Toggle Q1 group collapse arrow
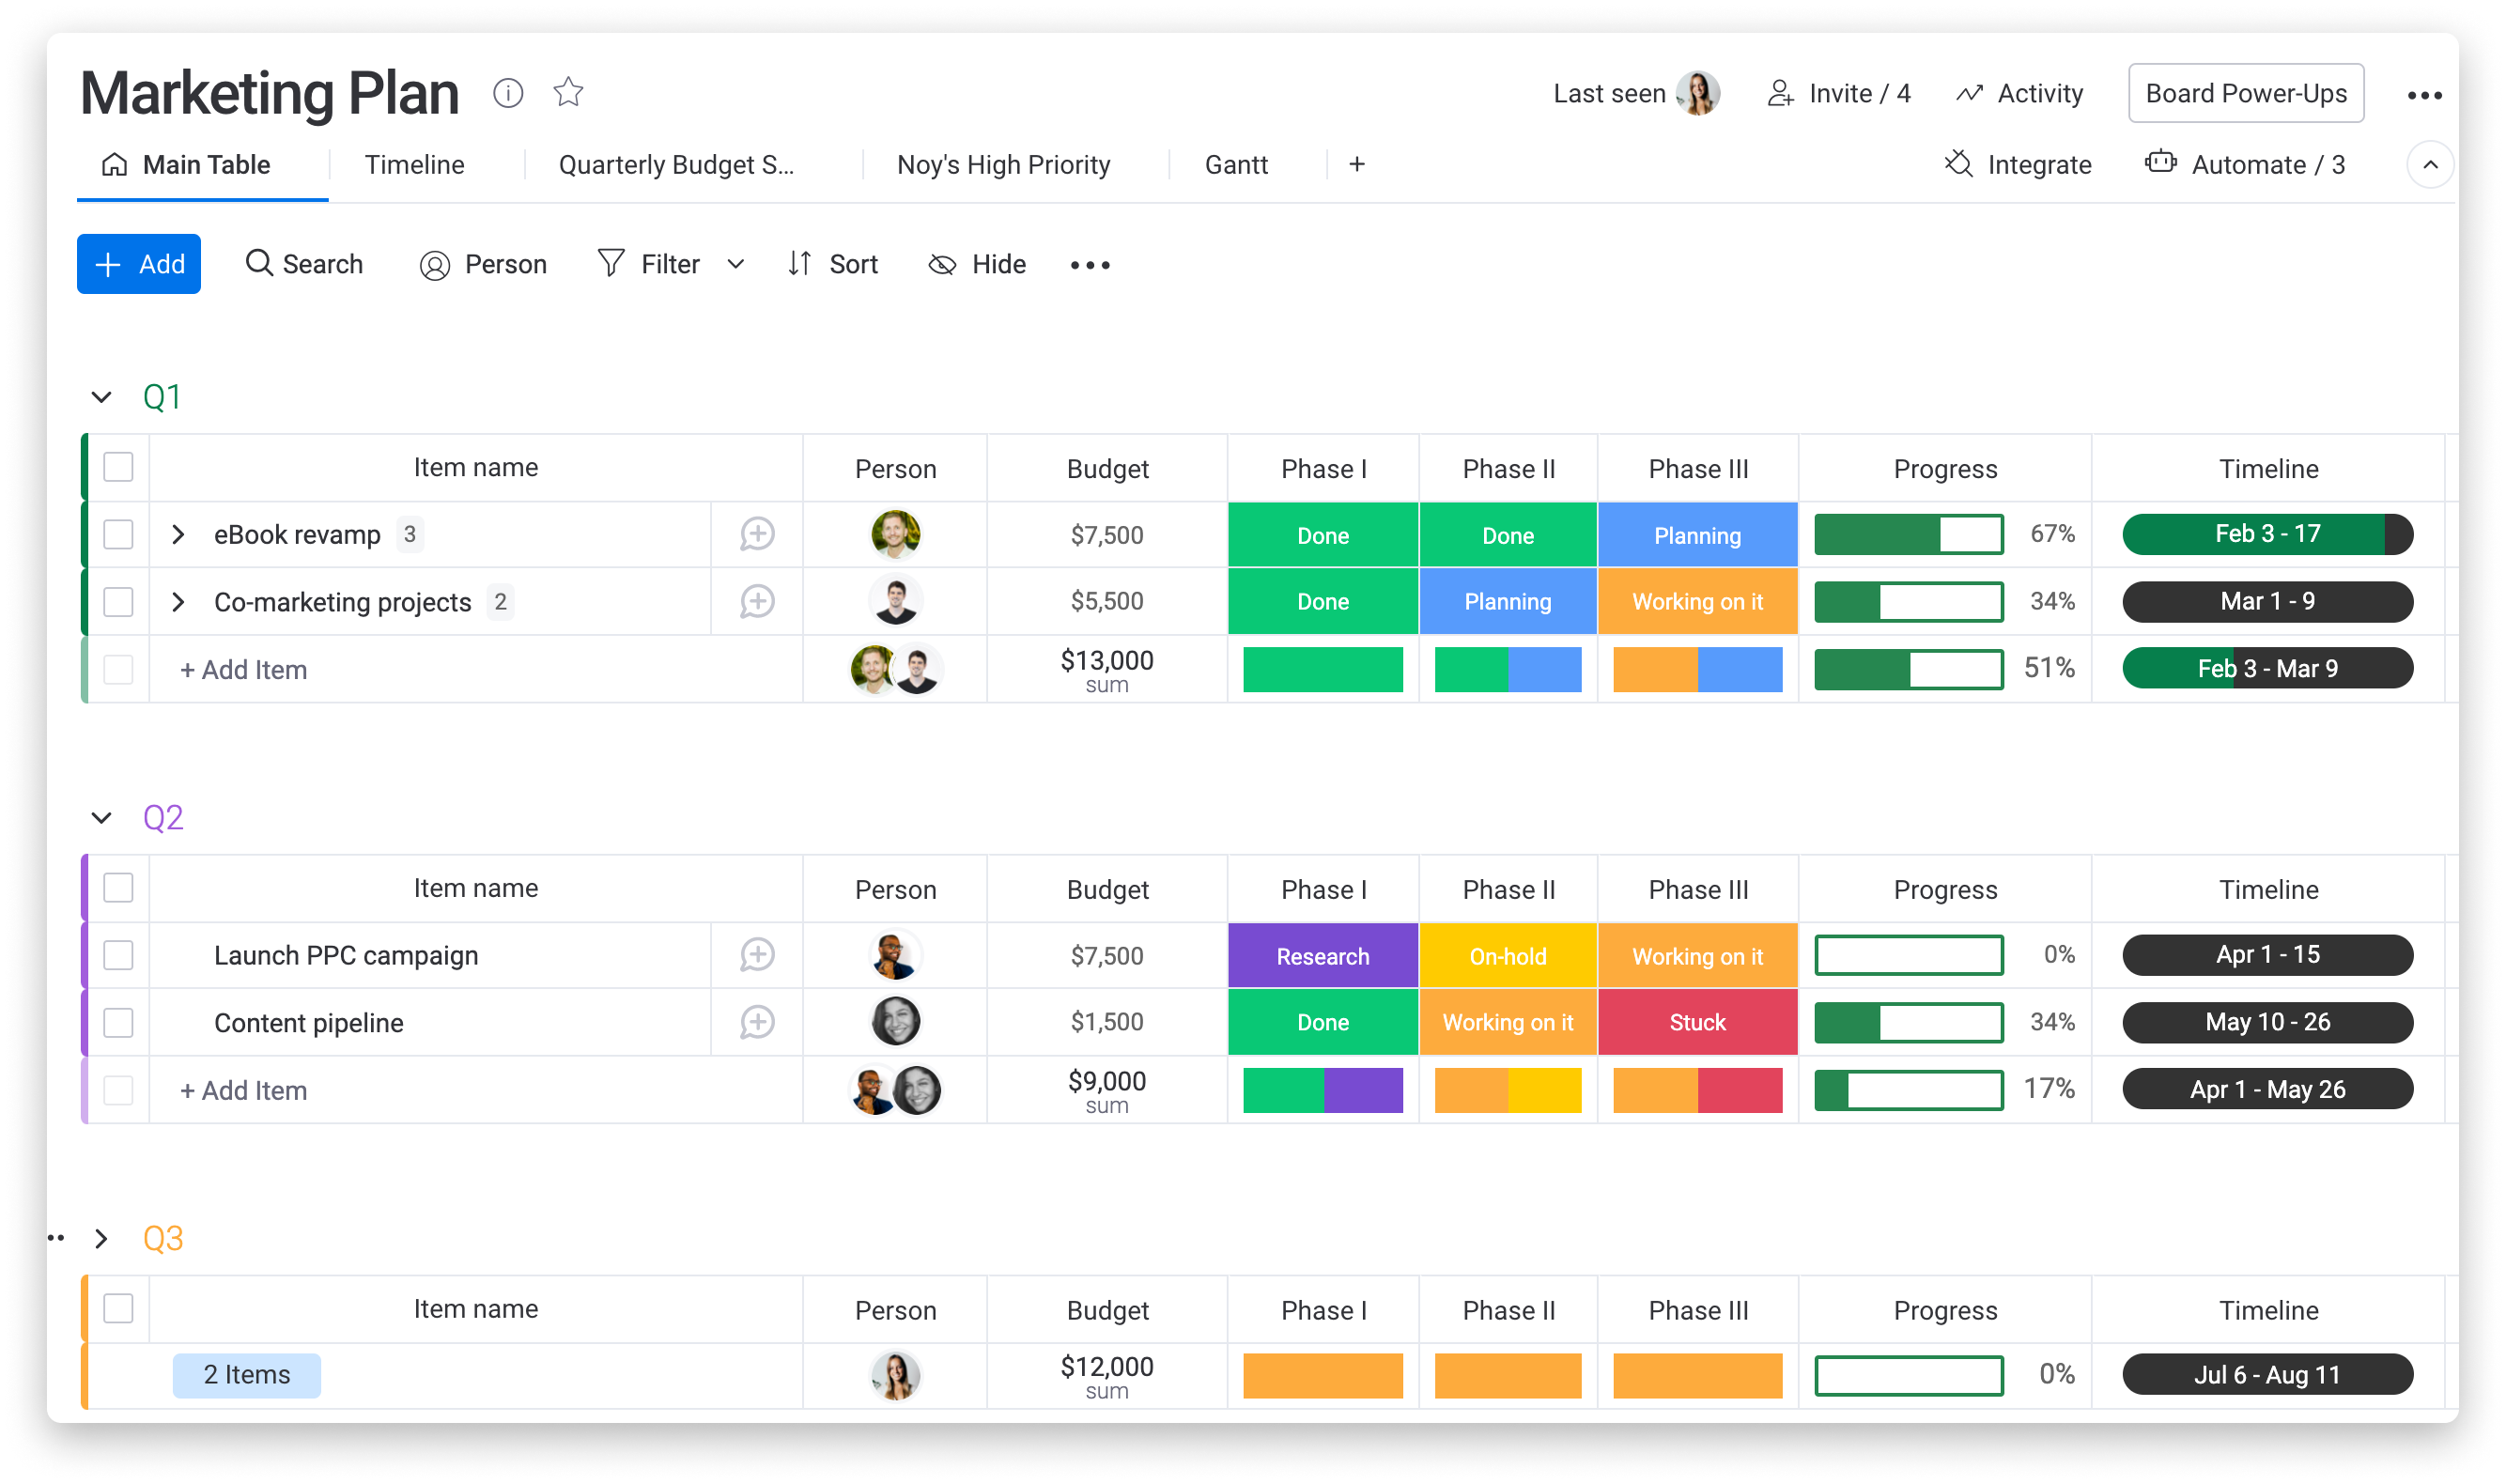 (101, 395)
